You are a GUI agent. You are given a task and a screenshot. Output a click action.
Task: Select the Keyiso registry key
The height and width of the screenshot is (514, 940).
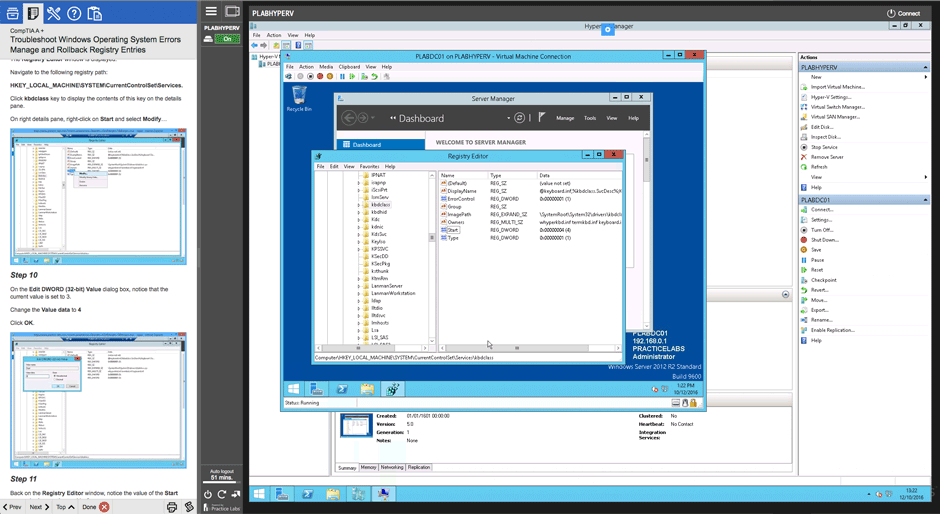(x=378, y=242)
